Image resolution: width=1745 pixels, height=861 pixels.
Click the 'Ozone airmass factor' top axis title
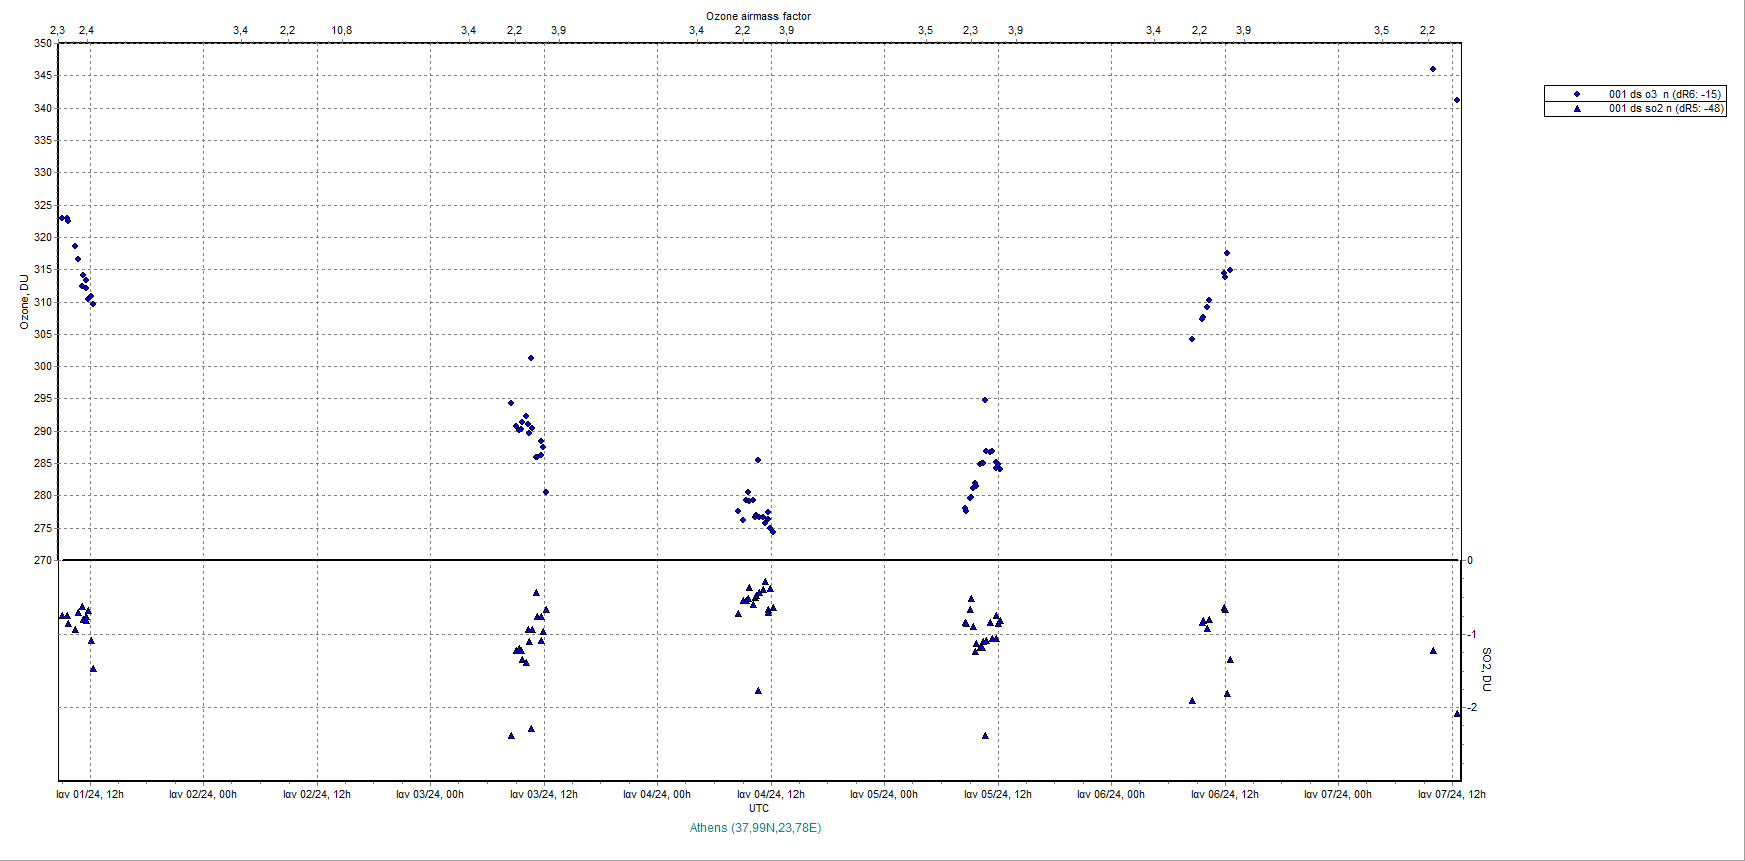758,16
